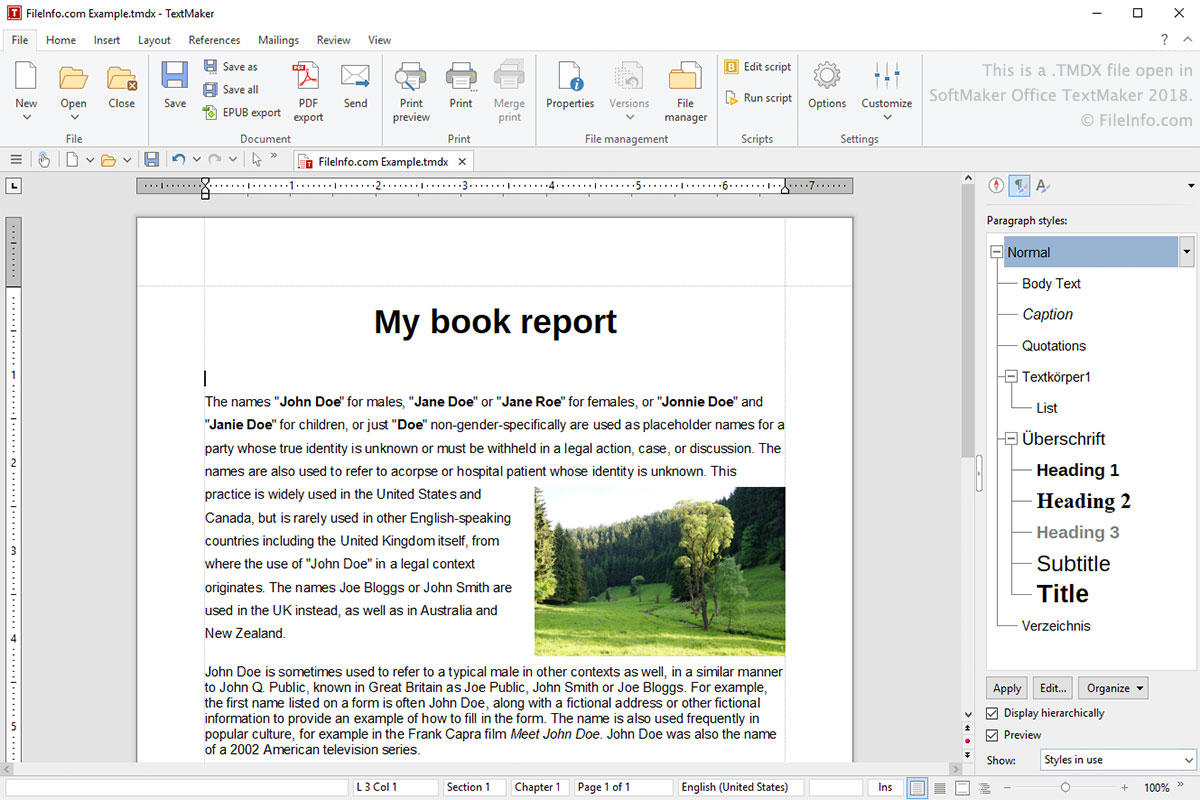
Task: Collapse the Überschrift style tree node
Action: pos(1012,439)
